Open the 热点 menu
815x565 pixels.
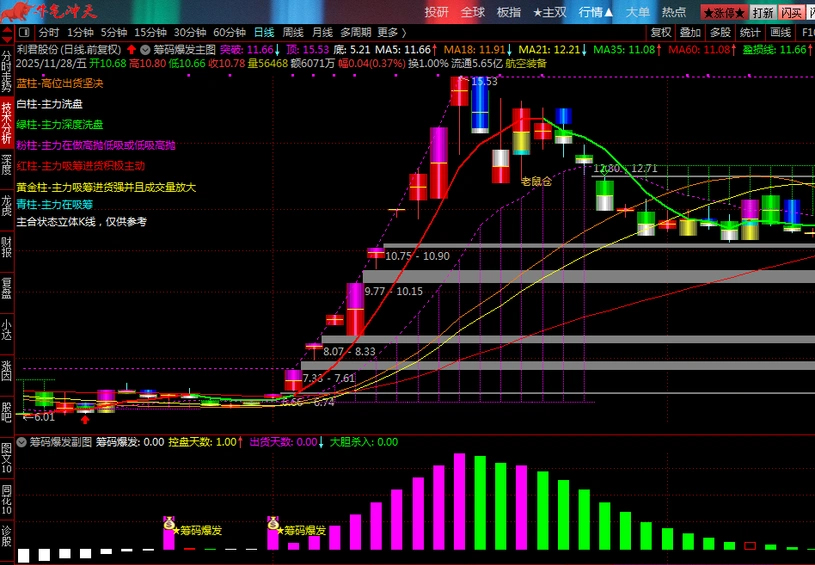[x=674, y=12]
